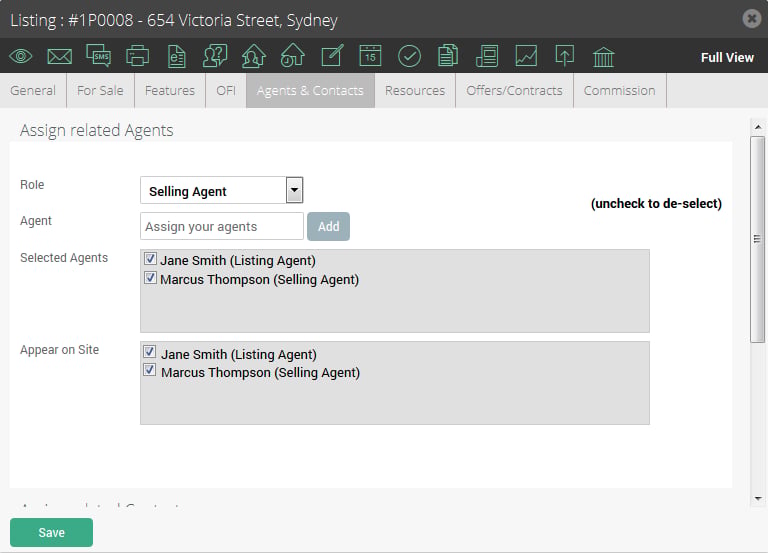Untick Marcus Thompson under Appear on Site
Screen dimensions: 768x553
[x=149, y=370]
